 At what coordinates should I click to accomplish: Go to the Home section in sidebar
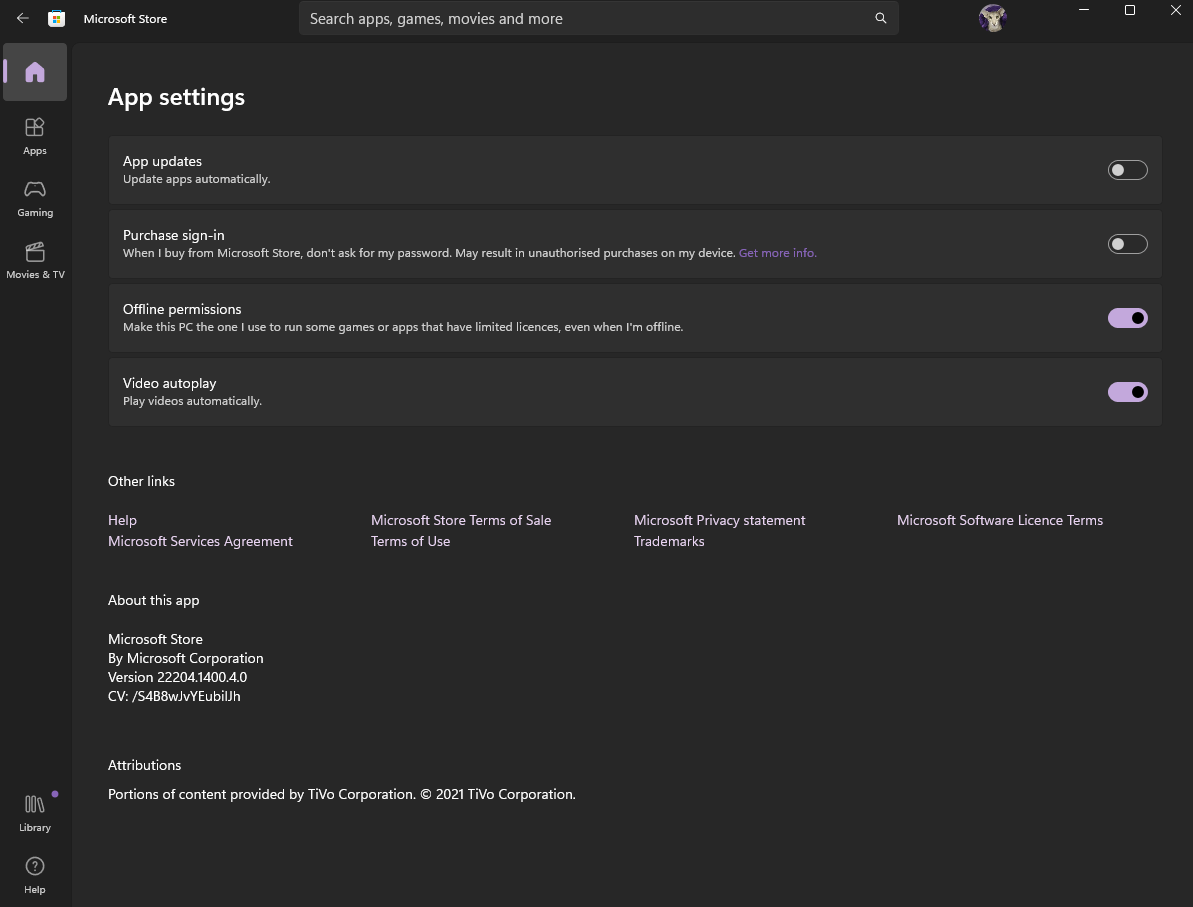pos(35,72)
